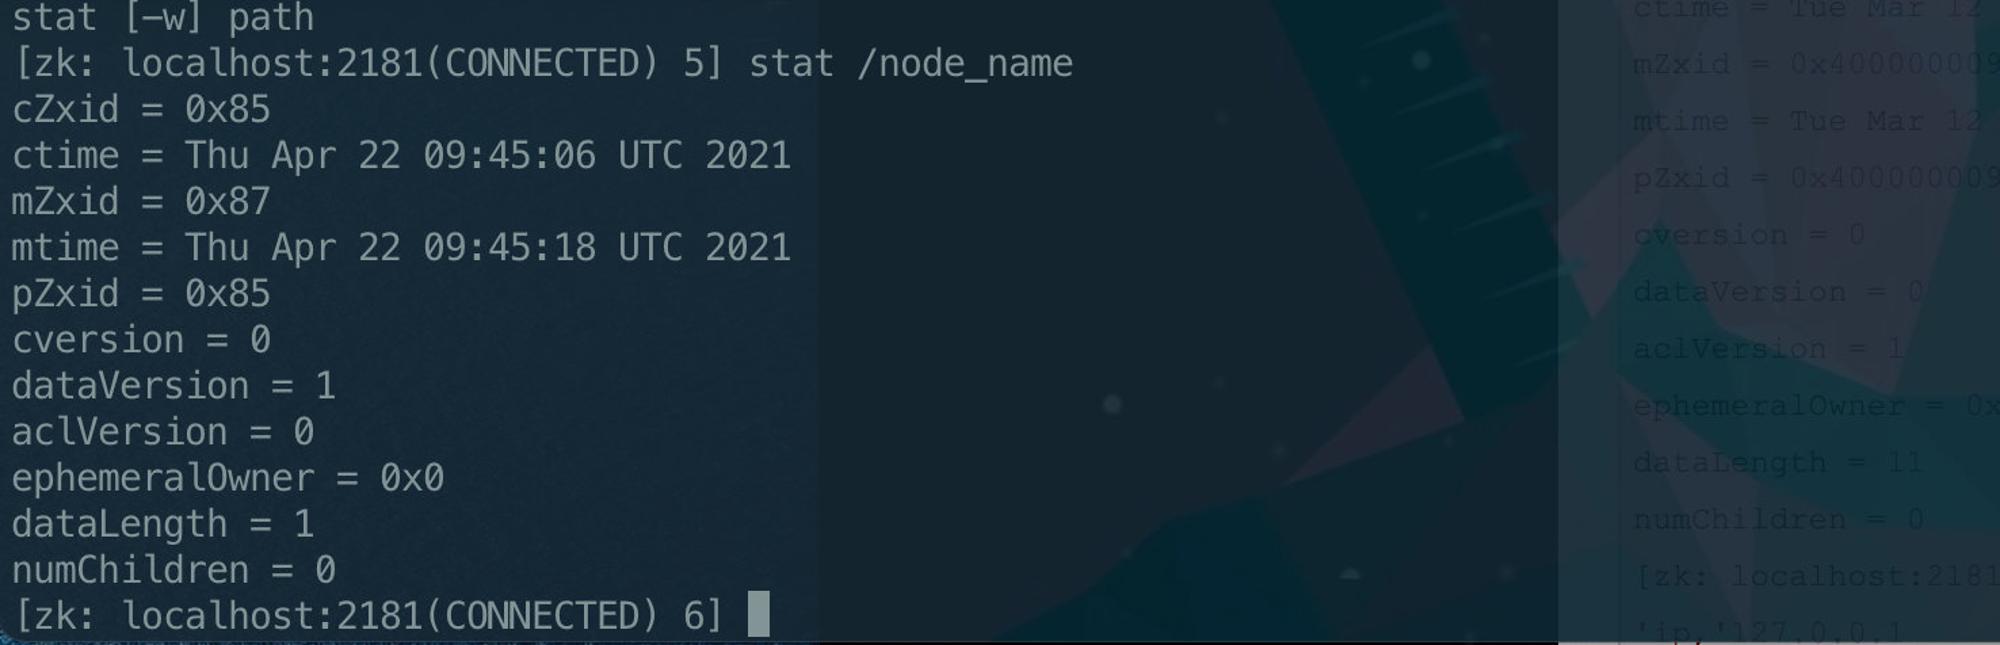Click faded 'dataLength = 11' in the right panel
This screenshot has width=2000, height=645.
pos(1778,463)
